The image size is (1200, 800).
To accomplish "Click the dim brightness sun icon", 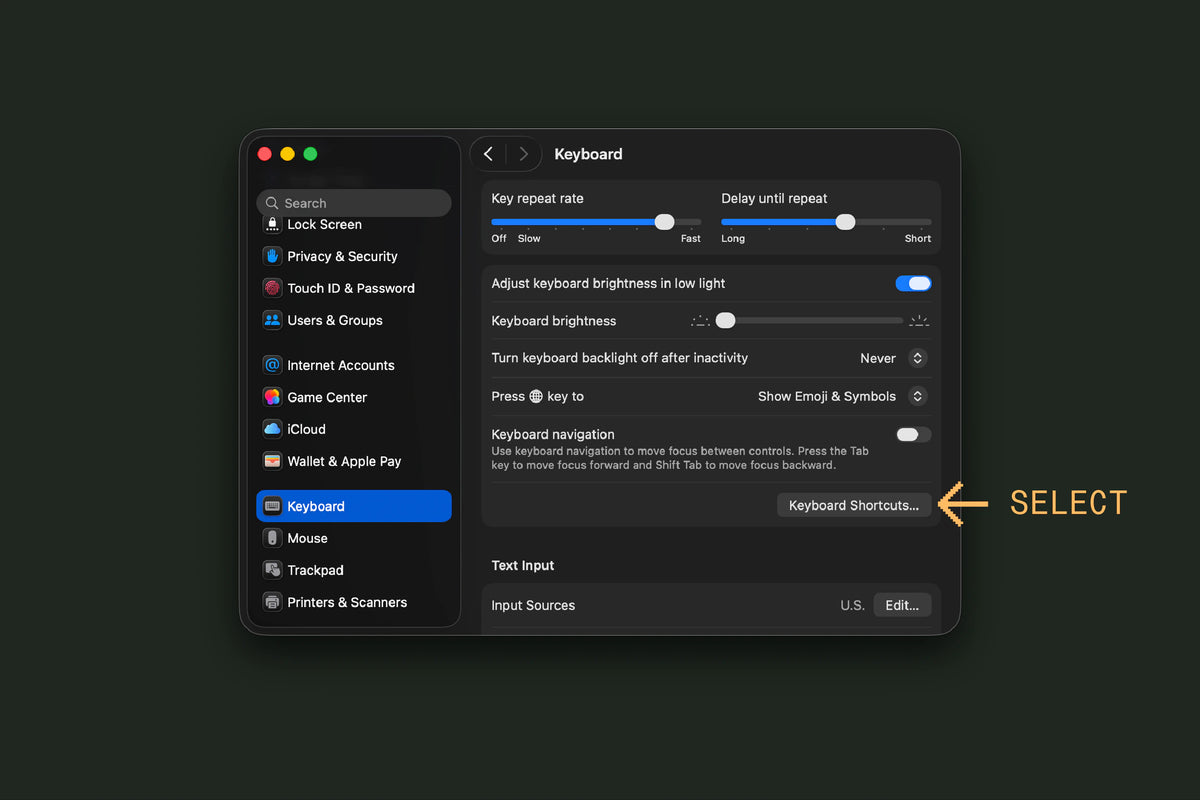I will (x=700, y=321).
